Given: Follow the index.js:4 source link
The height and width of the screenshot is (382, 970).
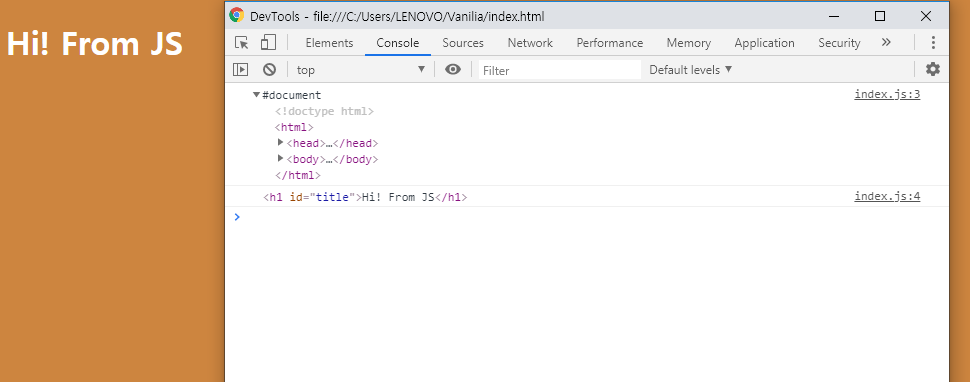Looking at the screenshot, I should pos(887,197).
